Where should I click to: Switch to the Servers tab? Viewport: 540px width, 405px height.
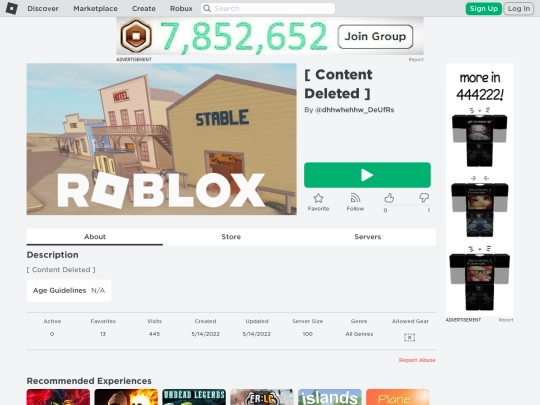coord(367,237)
